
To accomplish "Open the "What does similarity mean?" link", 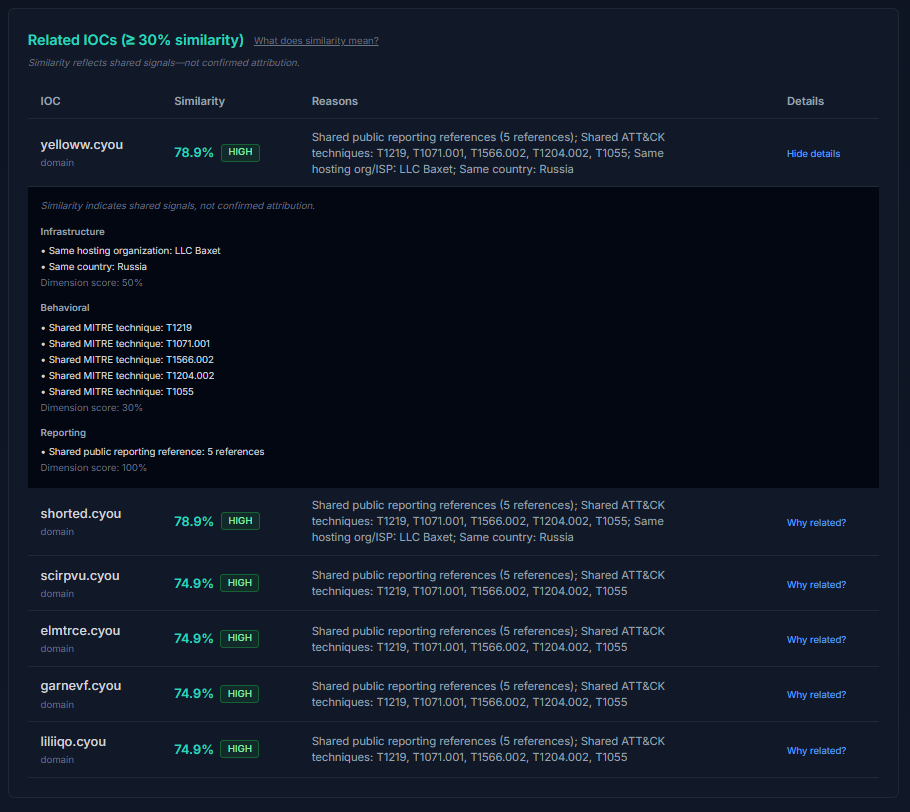I will click(x=316, y=40).
